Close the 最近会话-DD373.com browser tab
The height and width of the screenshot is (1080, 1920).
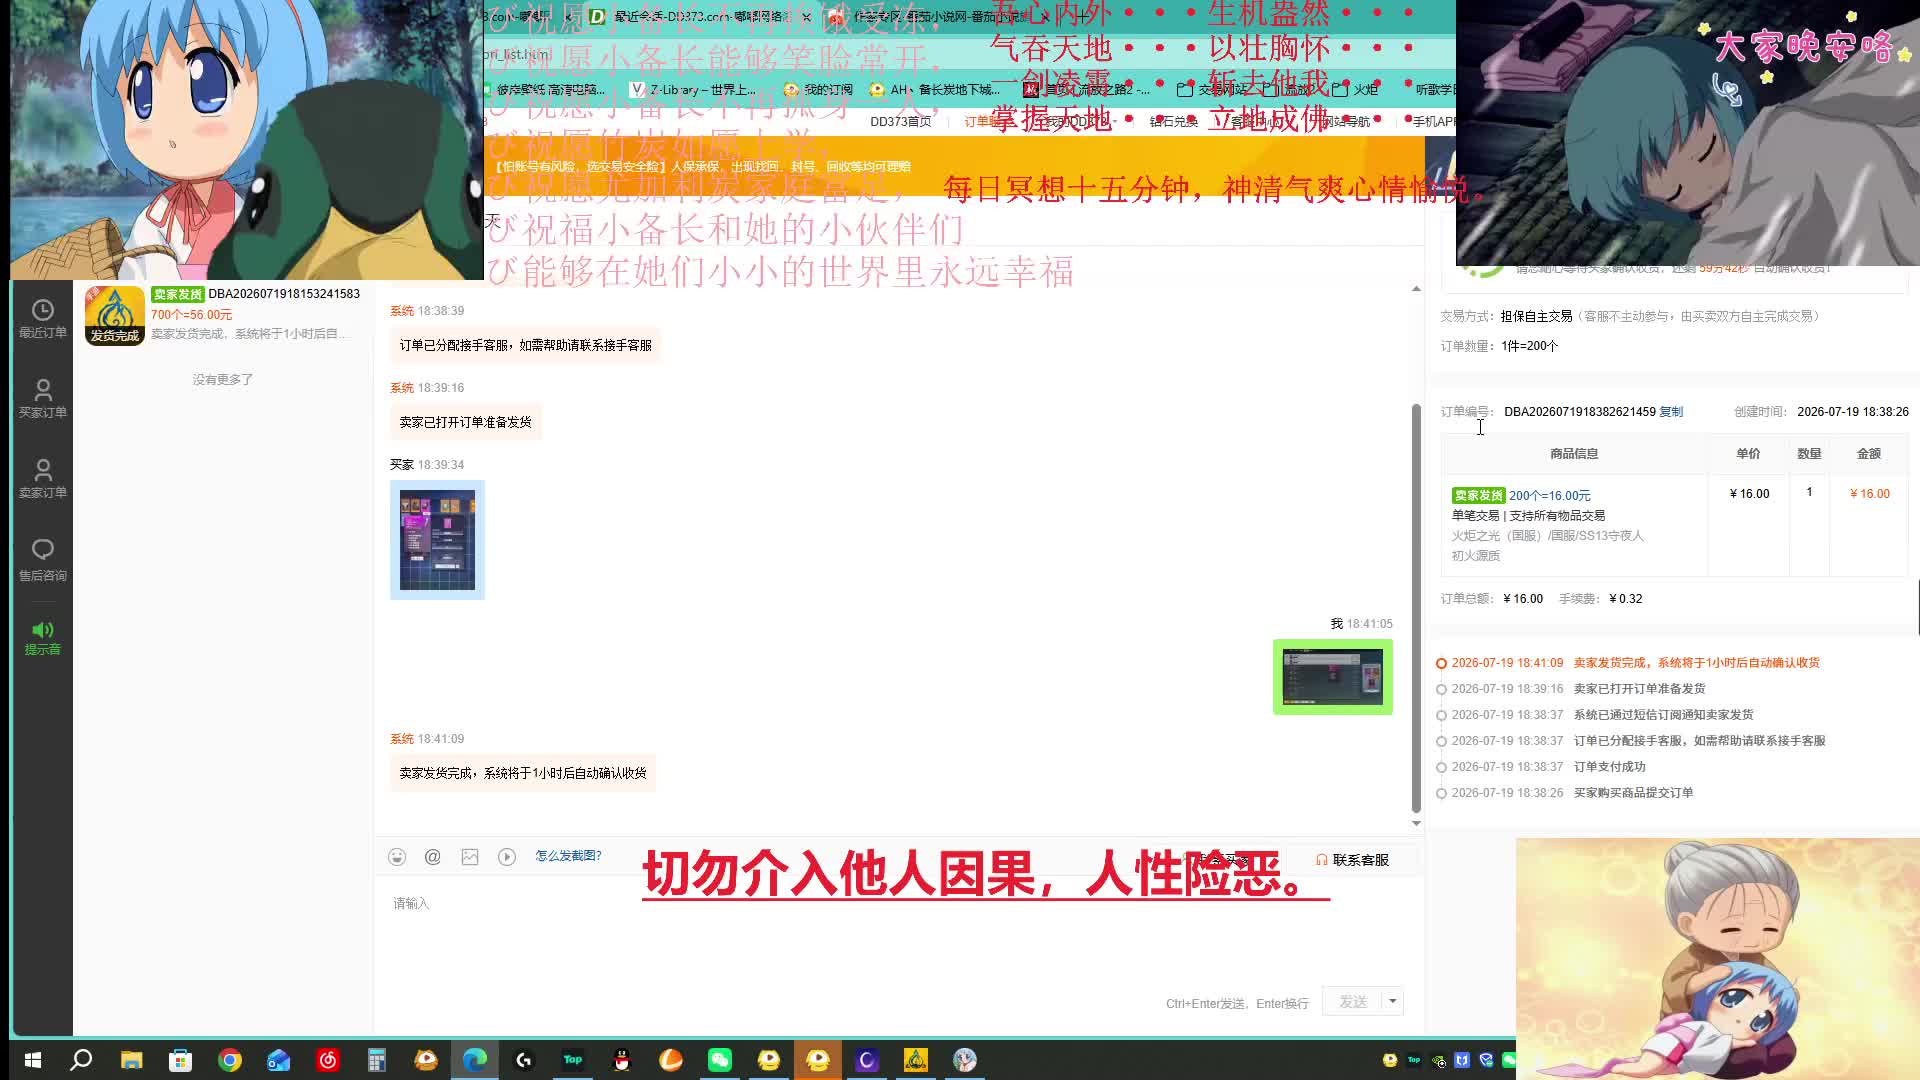[x=806, y=17]
